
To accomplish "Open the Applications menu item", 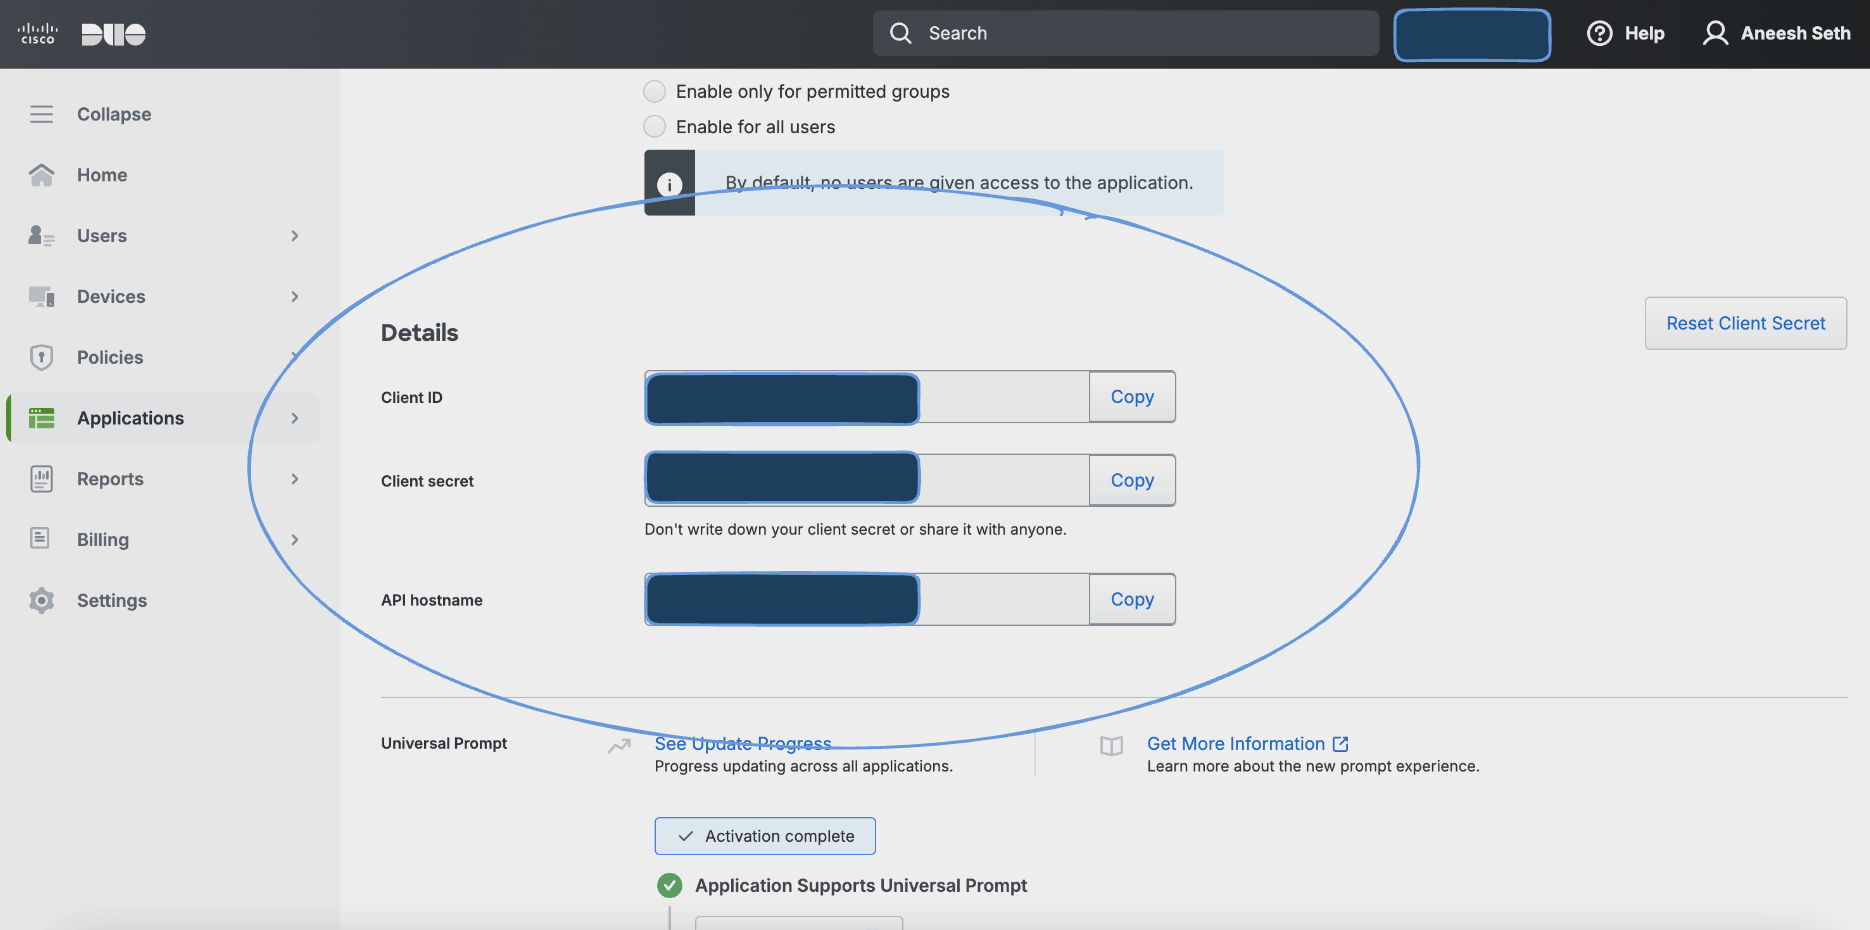I will (x=130, y=418).
